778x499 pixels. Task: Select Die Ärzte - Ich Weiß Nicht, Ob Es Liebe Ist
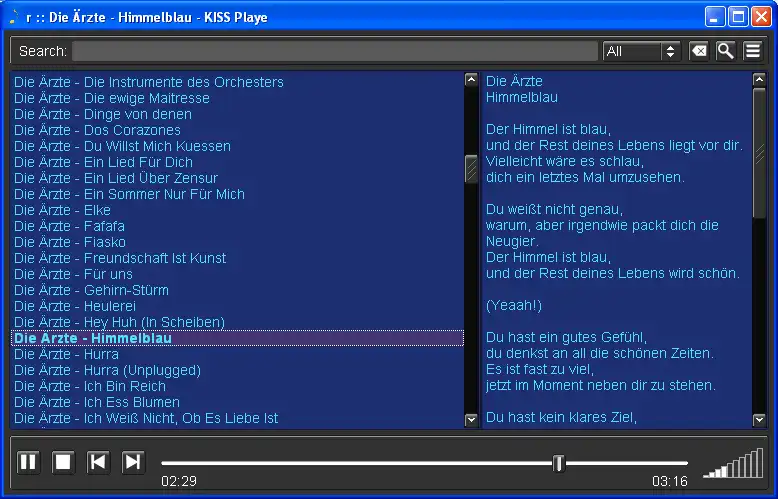click(x=237, y=418)
